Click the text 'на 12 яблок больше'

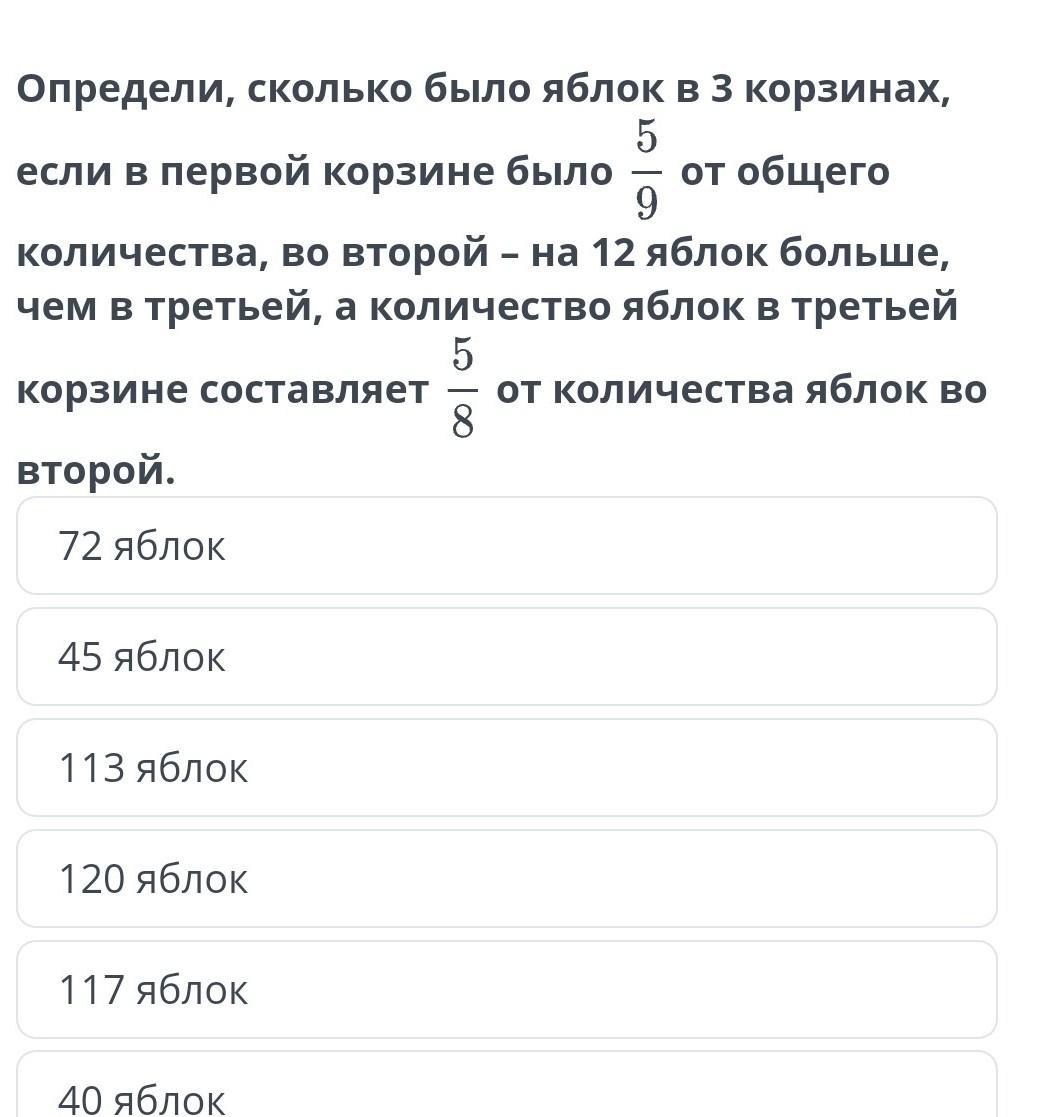pyautogui.click(x=740, y=254)
